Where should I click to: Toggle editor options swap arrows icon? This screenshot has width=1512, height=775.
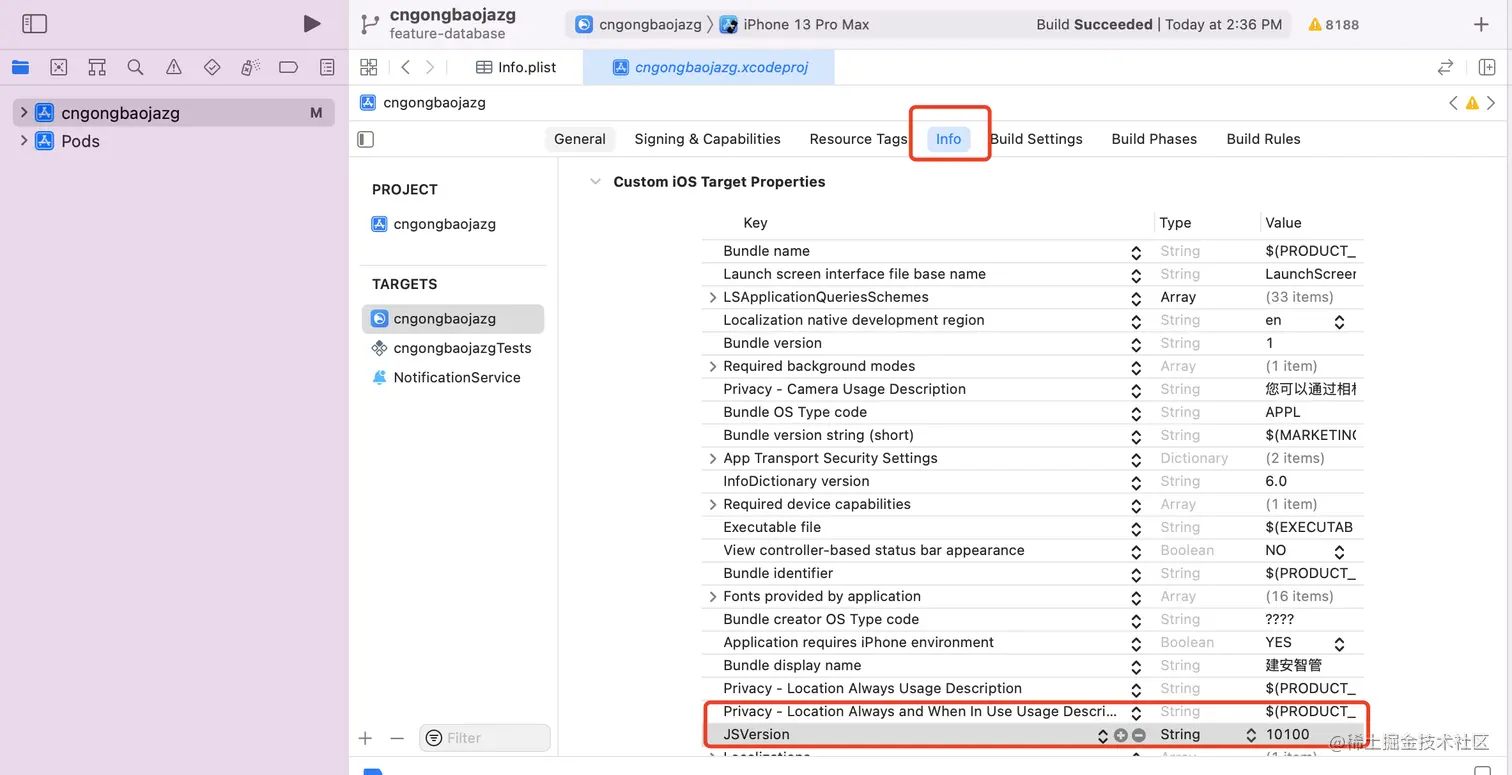click(x=1445, y=67)
